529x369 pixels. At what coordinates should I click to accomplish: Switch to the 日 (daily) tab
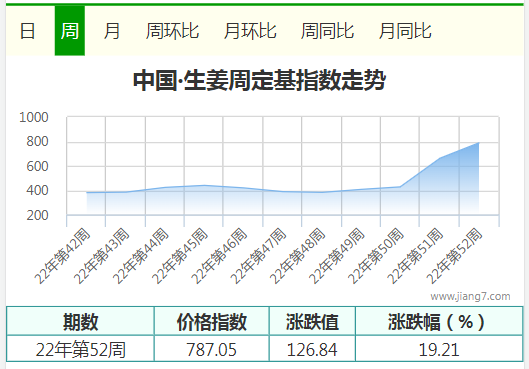[27, 31]
